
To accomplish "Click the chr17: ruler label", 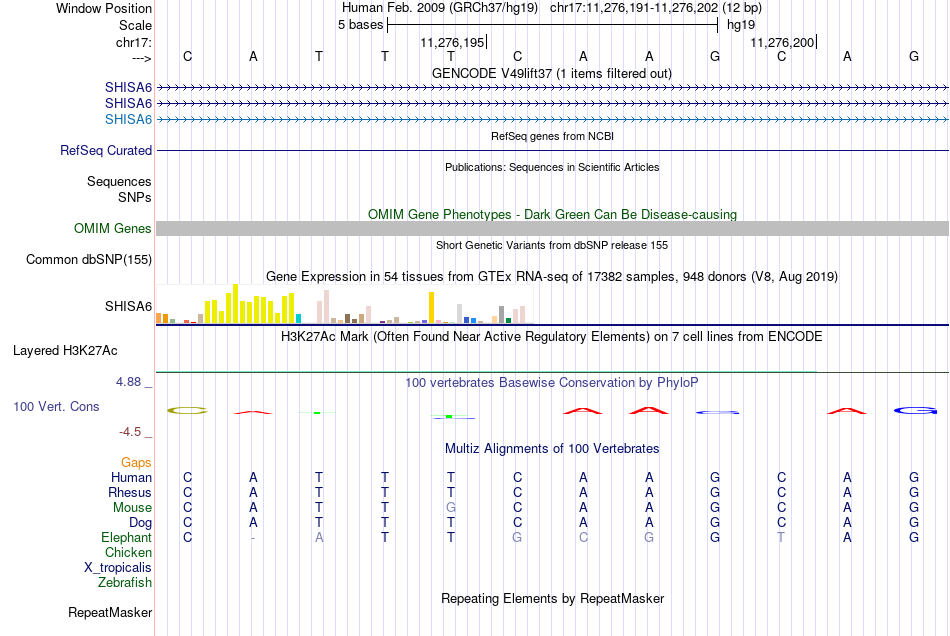I will pos(133,42).
